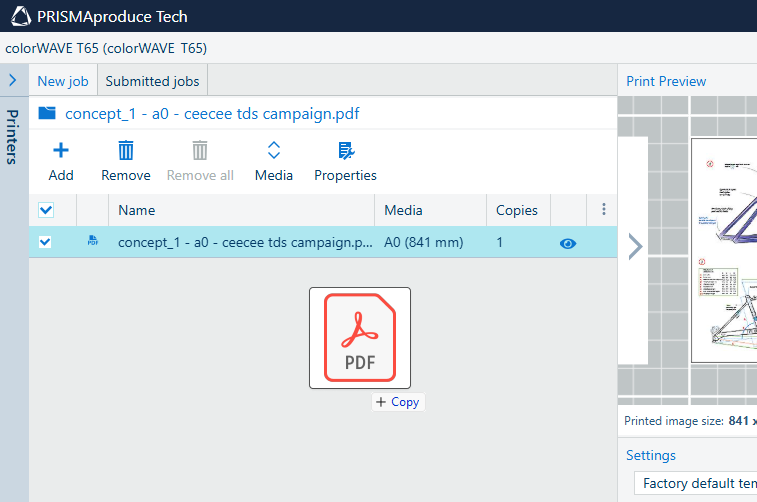Advance preview with the large right chevron
Screen dimensions: 757x502
[x=635, y=247]
